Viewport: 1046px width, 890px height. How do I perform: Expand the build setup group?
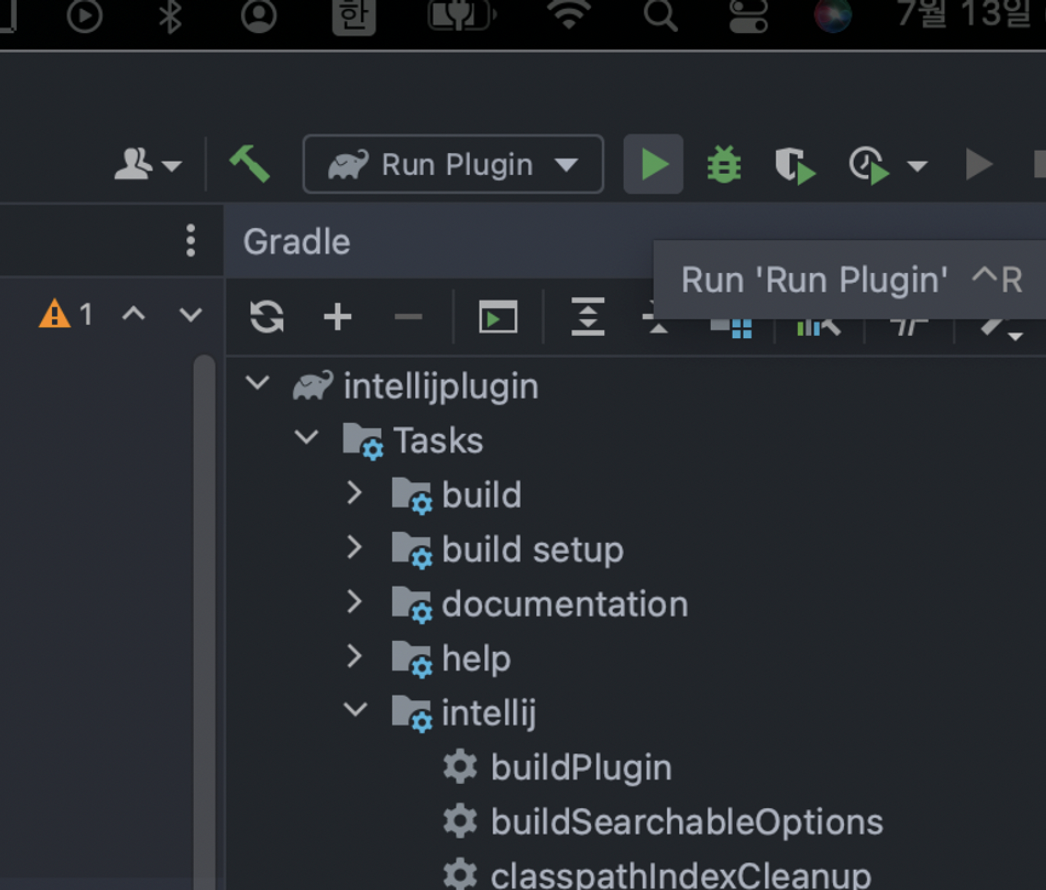click(x=354, y=548)
